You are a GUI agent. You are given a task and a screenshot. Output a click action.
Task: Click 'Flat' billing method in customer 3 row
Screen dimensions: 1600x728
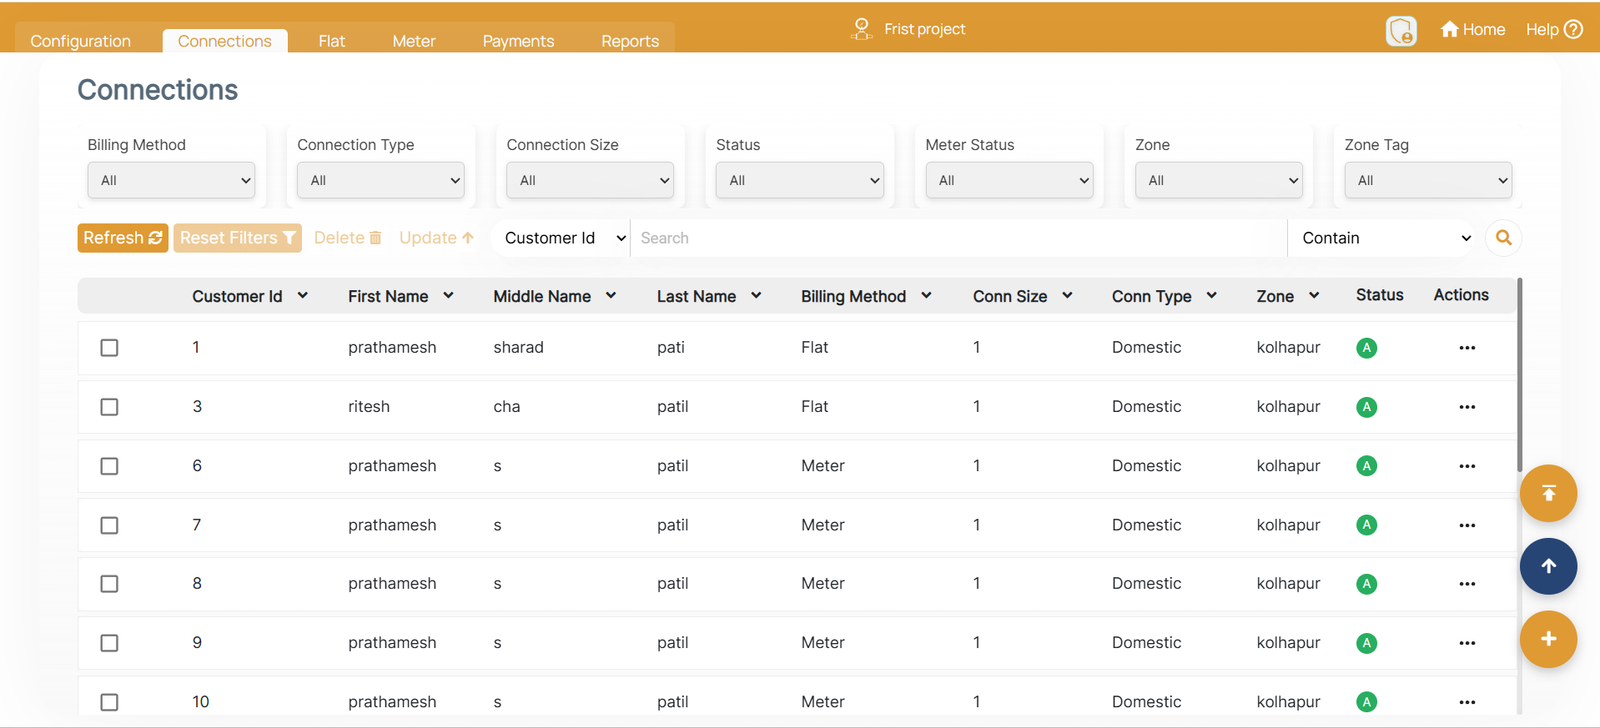click(814, 407)
